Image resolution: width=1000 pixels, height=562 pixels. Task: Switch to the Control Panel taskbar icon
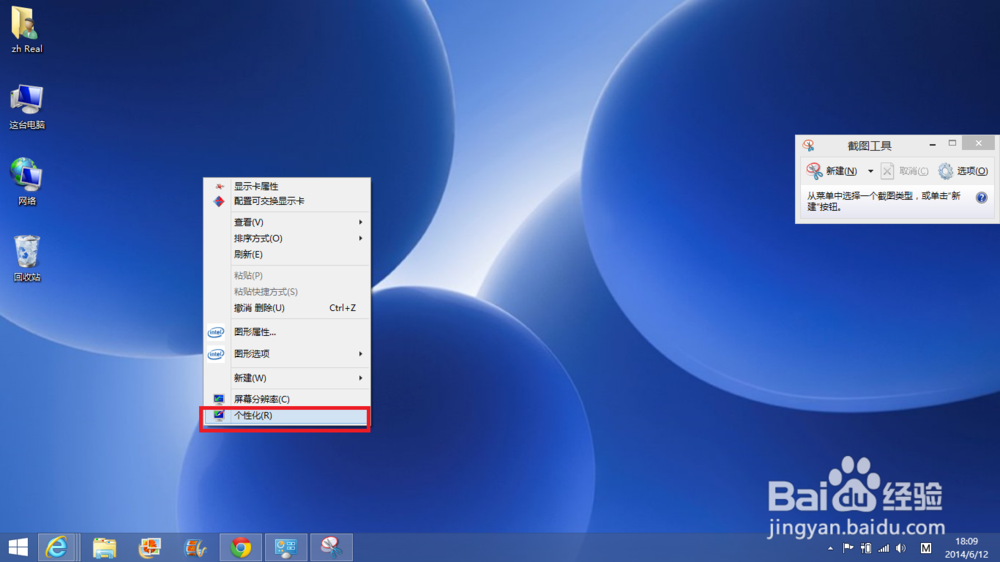(x=286, y=547)
